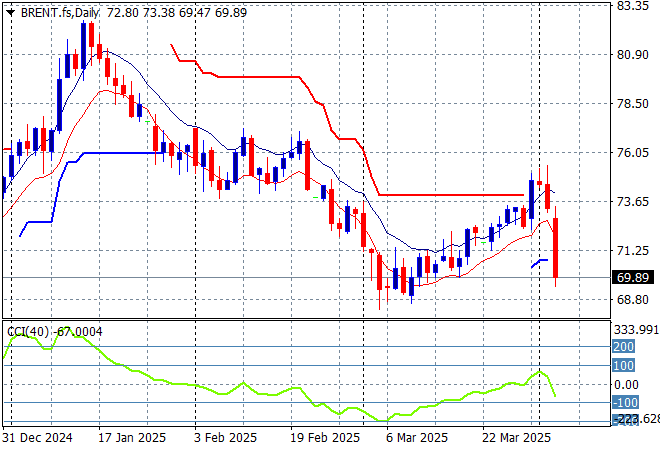The height and width of the screenshot is (450, 660).
Task: Click the 80.90 price scale value
Action: point(633,55)
